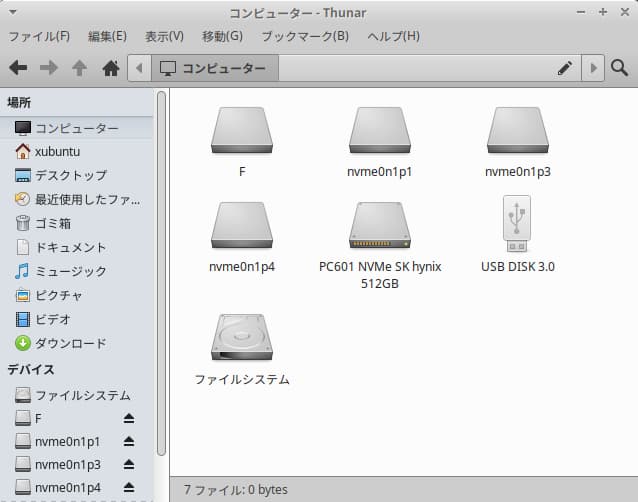Open ダウンロード in sidebar
The image size is (638, 502).
[x=76, y=343]
